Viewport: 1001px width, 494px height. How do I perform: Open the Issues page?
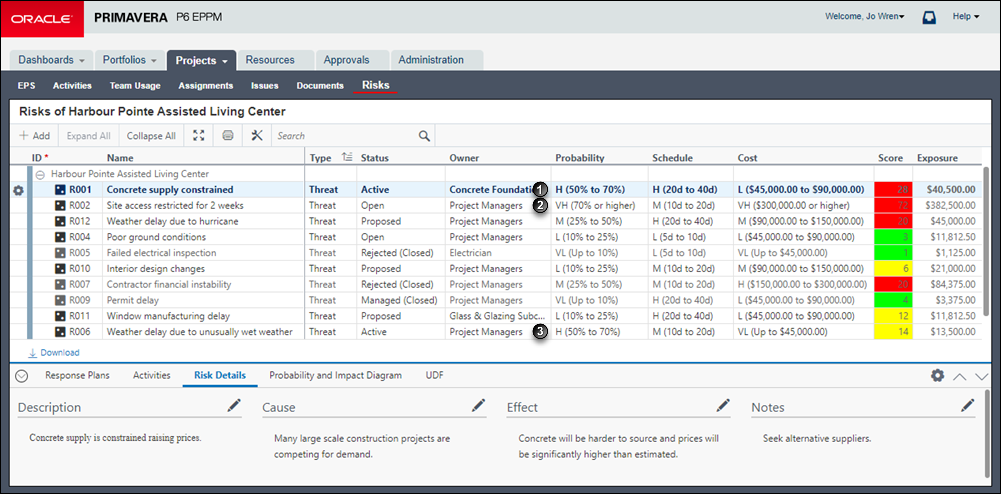tap(264, 86)
